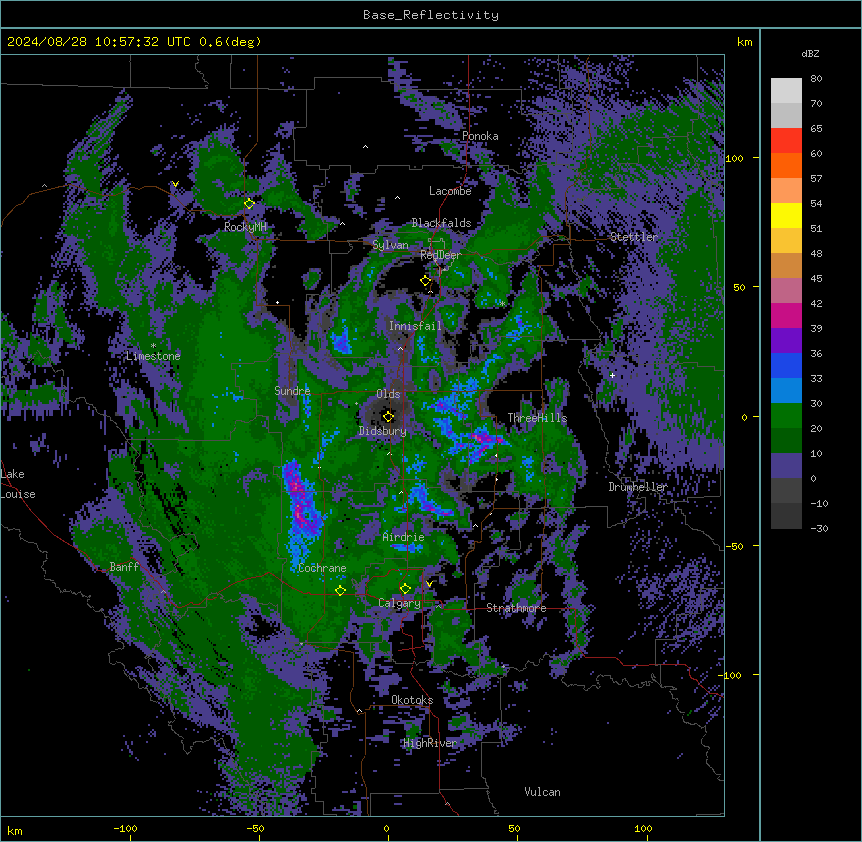The height and width of the screenshot is (842, 862).
Task: Pick the yellow 51-54 dBZ legend swatch
Action: tap(786, 215)
